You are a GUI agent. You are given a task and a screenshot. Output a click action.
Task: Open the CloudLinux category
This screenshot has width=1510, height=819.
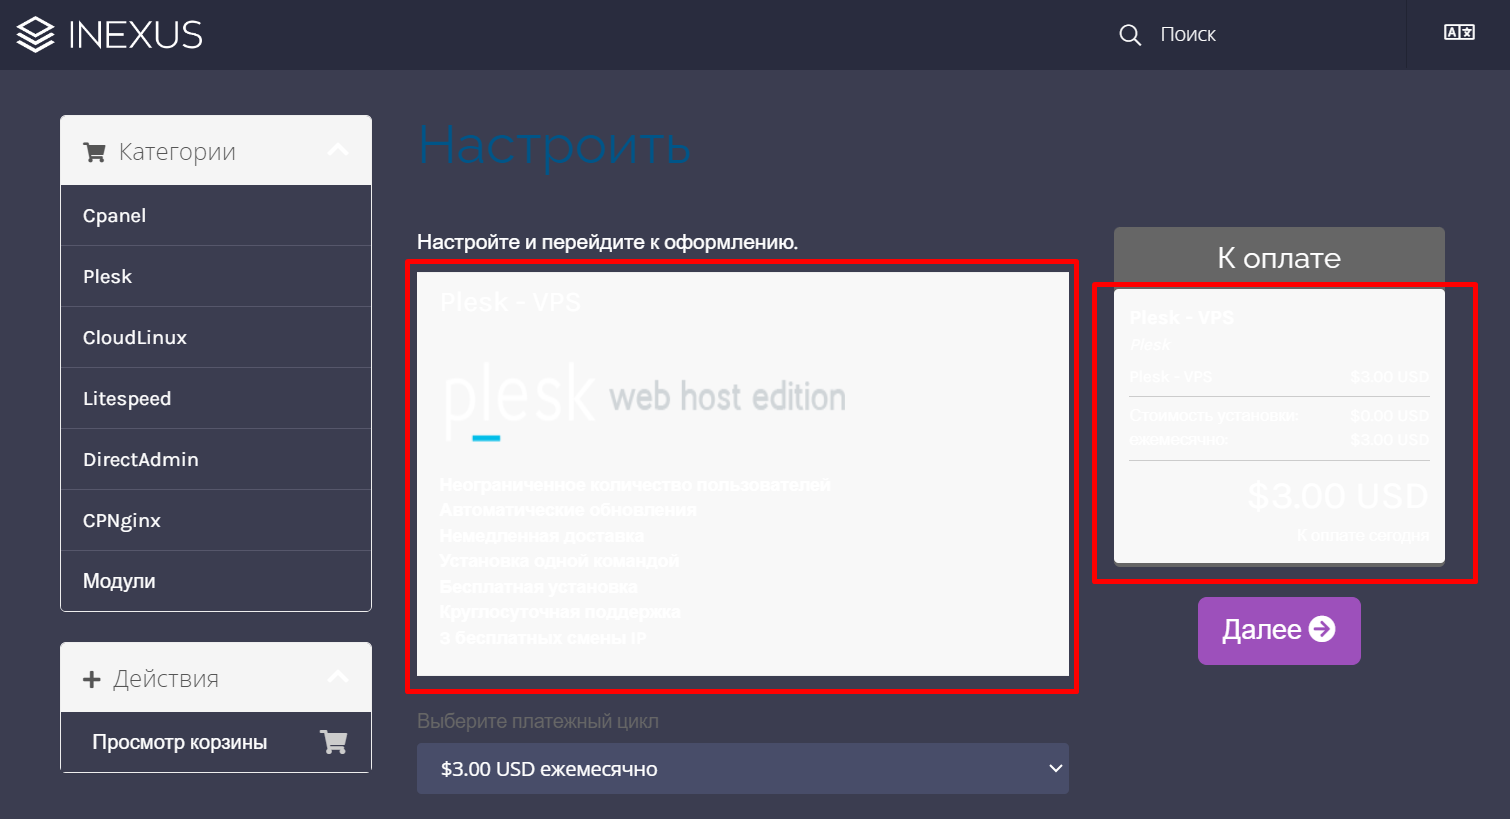click(x=135, y=338)
